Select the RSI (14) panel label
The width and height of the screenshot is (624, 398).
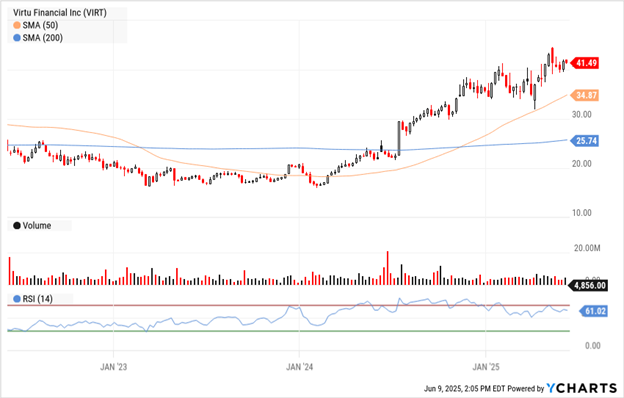click(x=33, y=298)
